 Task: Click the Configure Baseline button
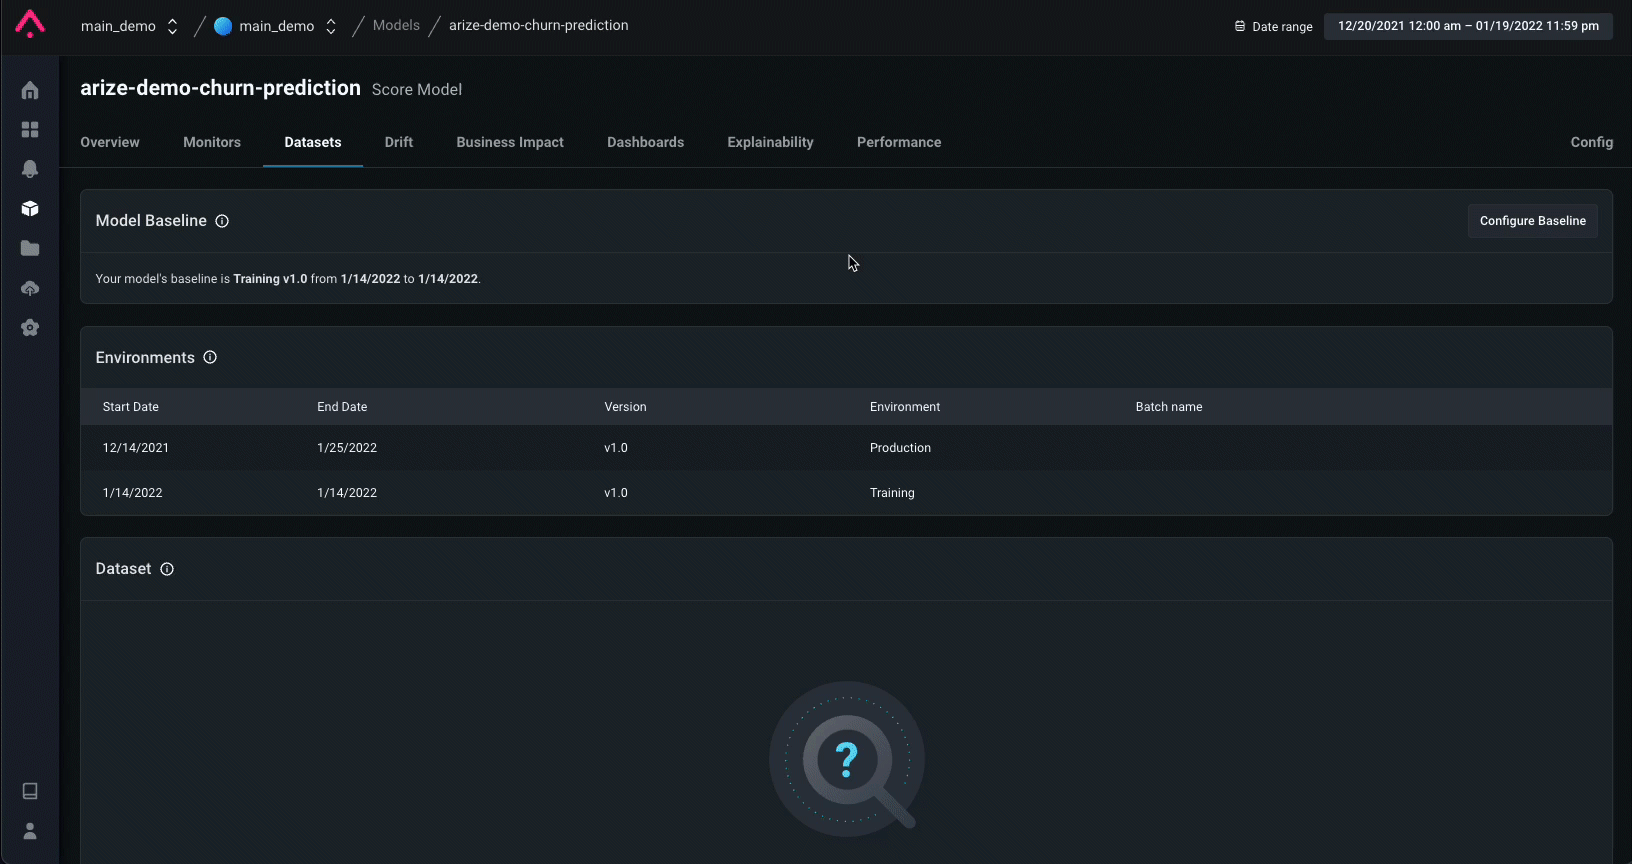click(x=1532, y=221)
